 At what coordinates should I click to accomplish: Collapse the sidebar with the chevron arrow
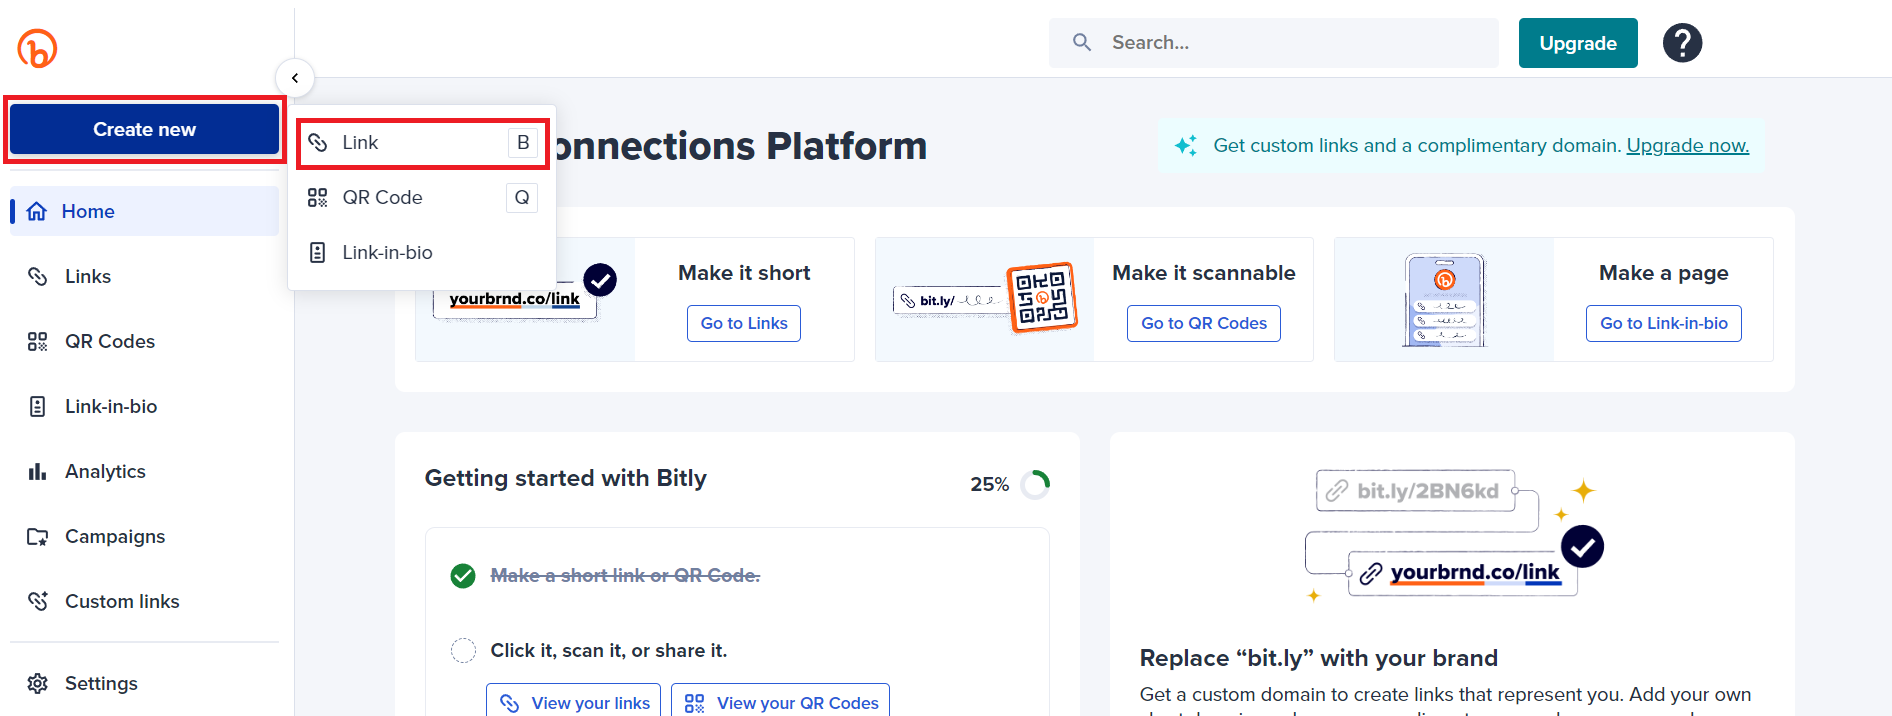click(295, 78)
